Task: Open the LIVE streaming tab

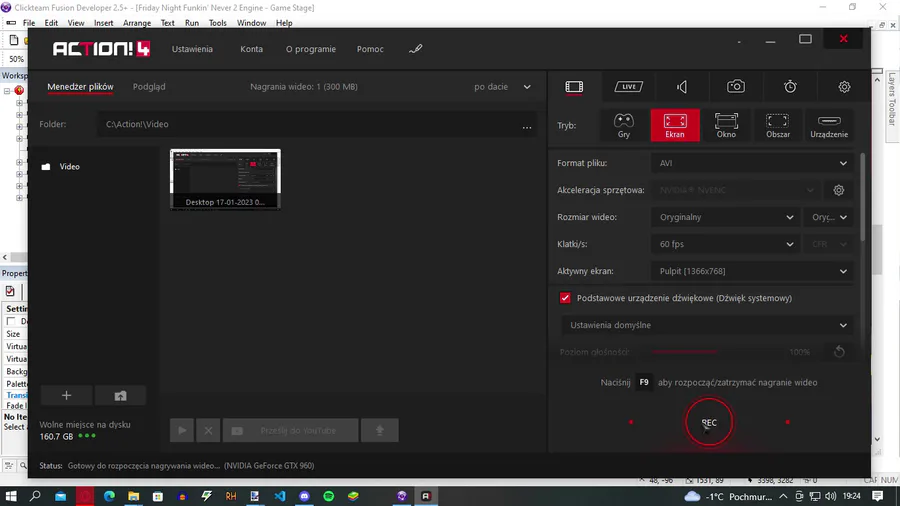Action: click(x=629, y=87)
